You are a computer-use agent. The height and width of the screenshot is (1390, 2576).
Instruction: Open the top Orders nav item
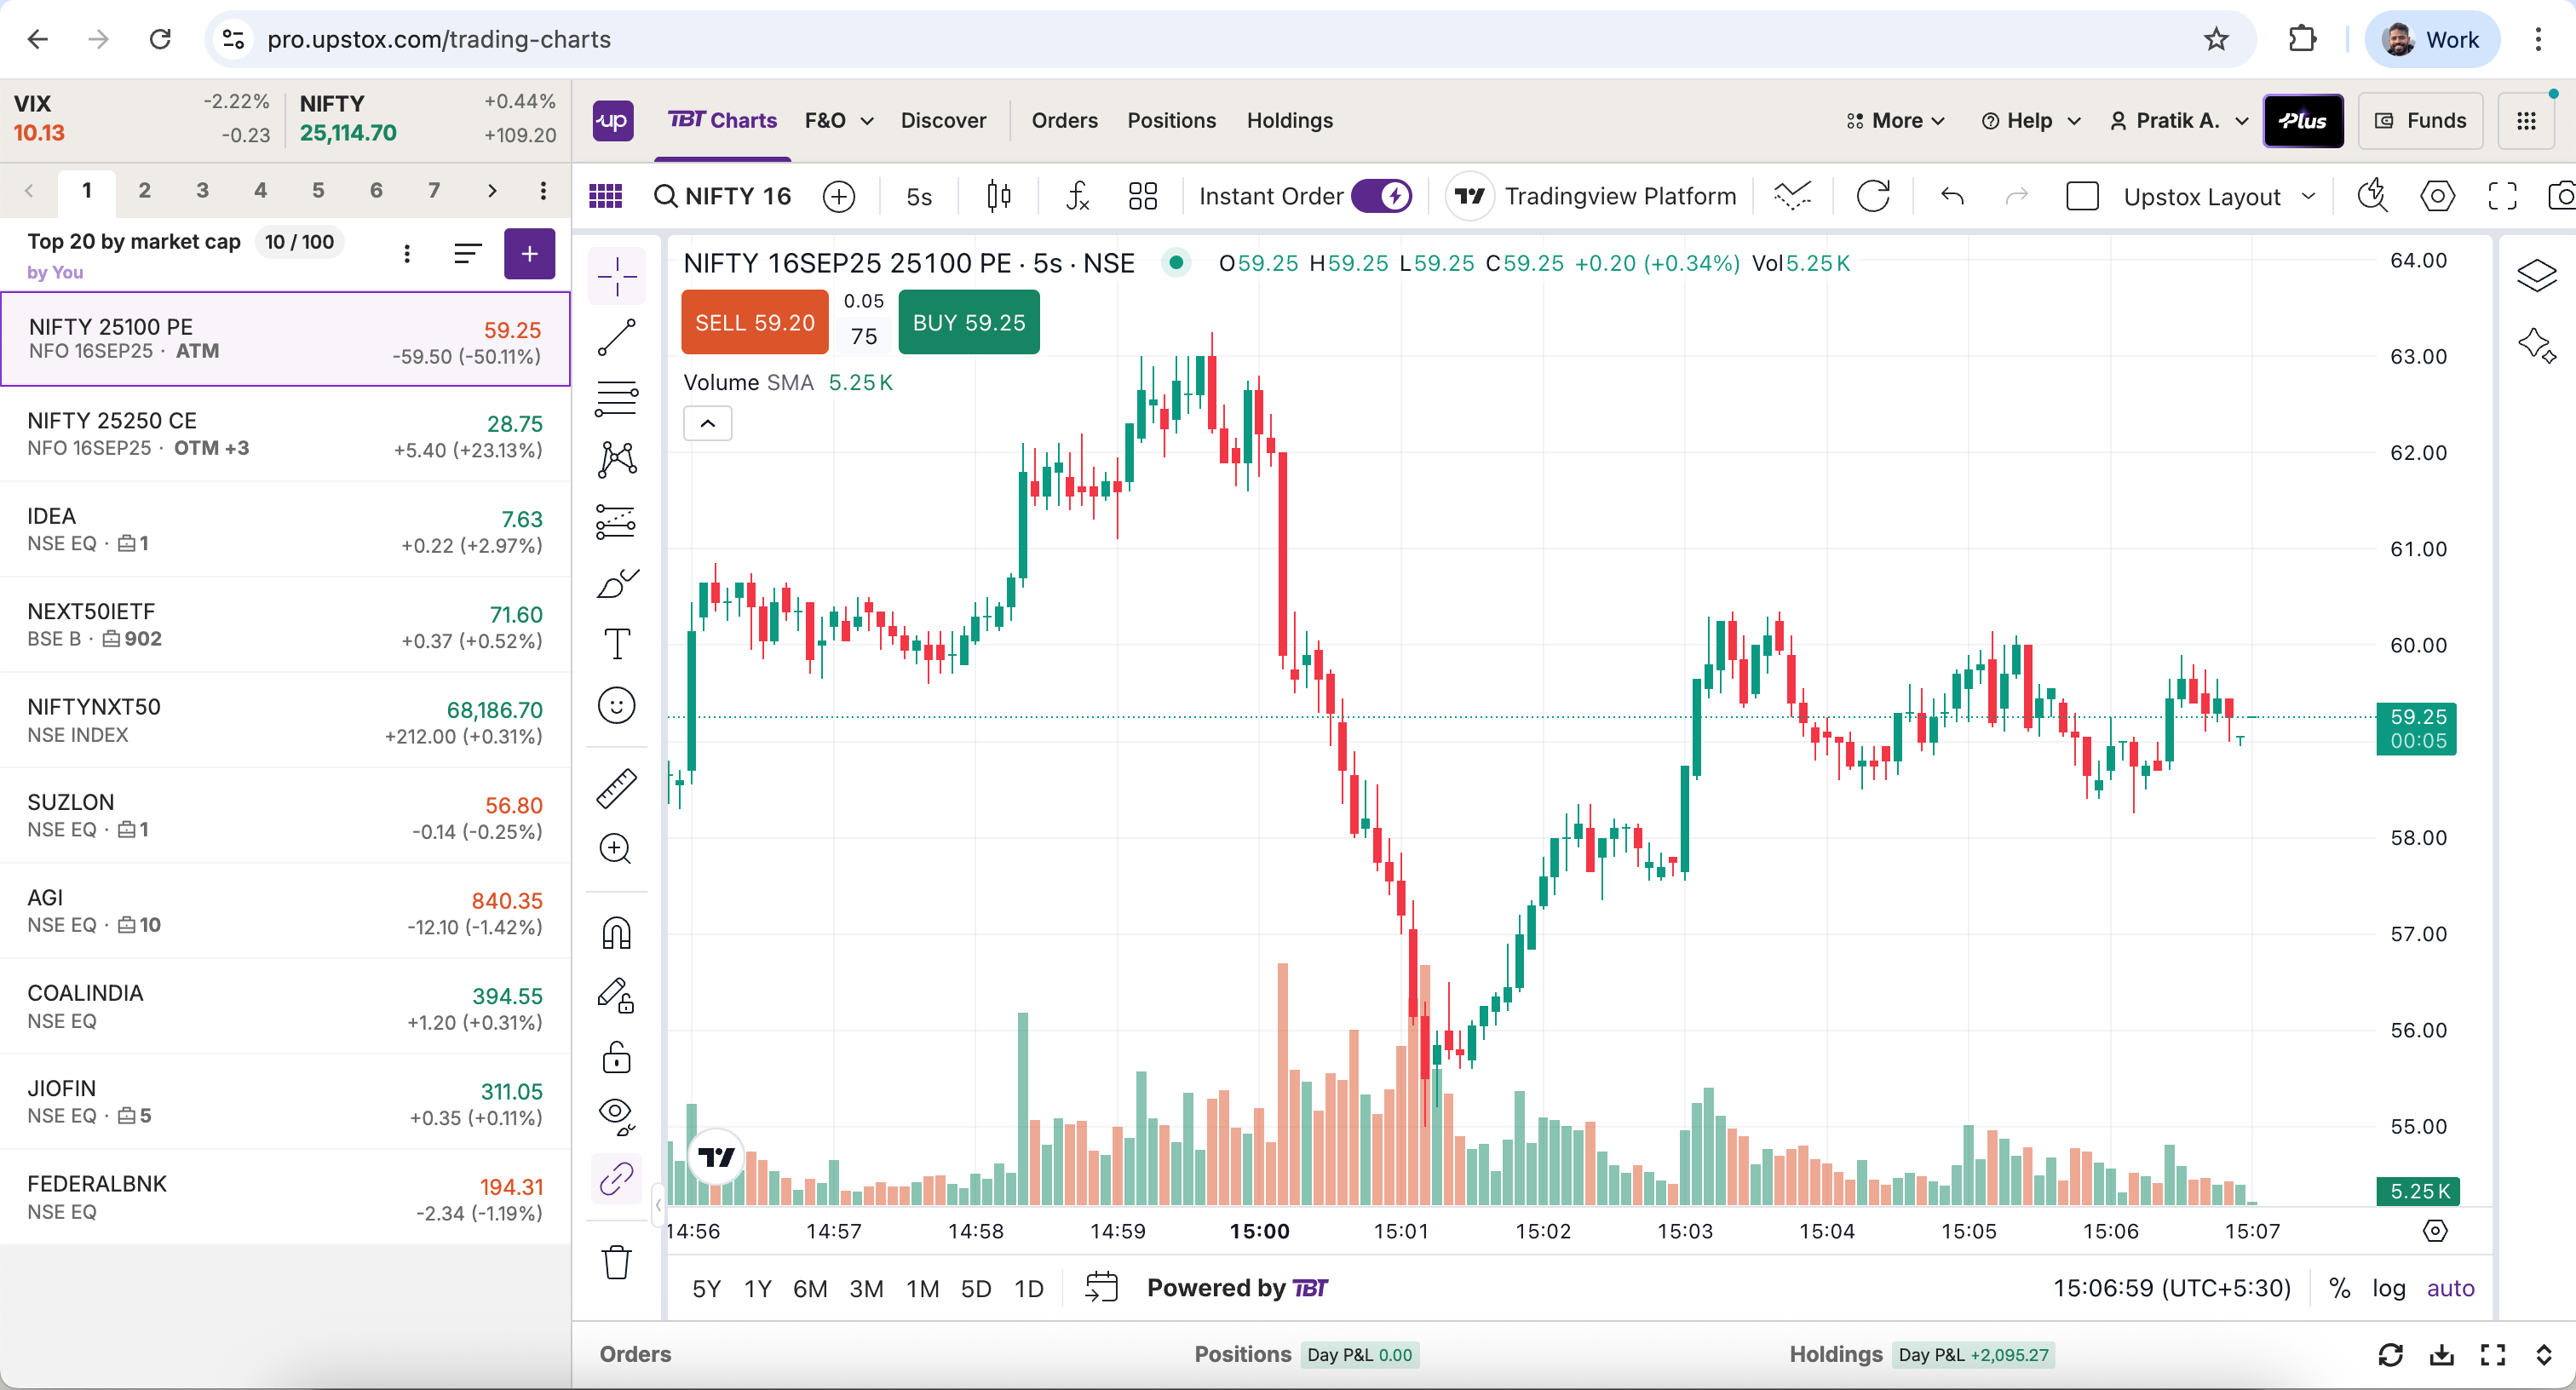tap(1064, 121)
